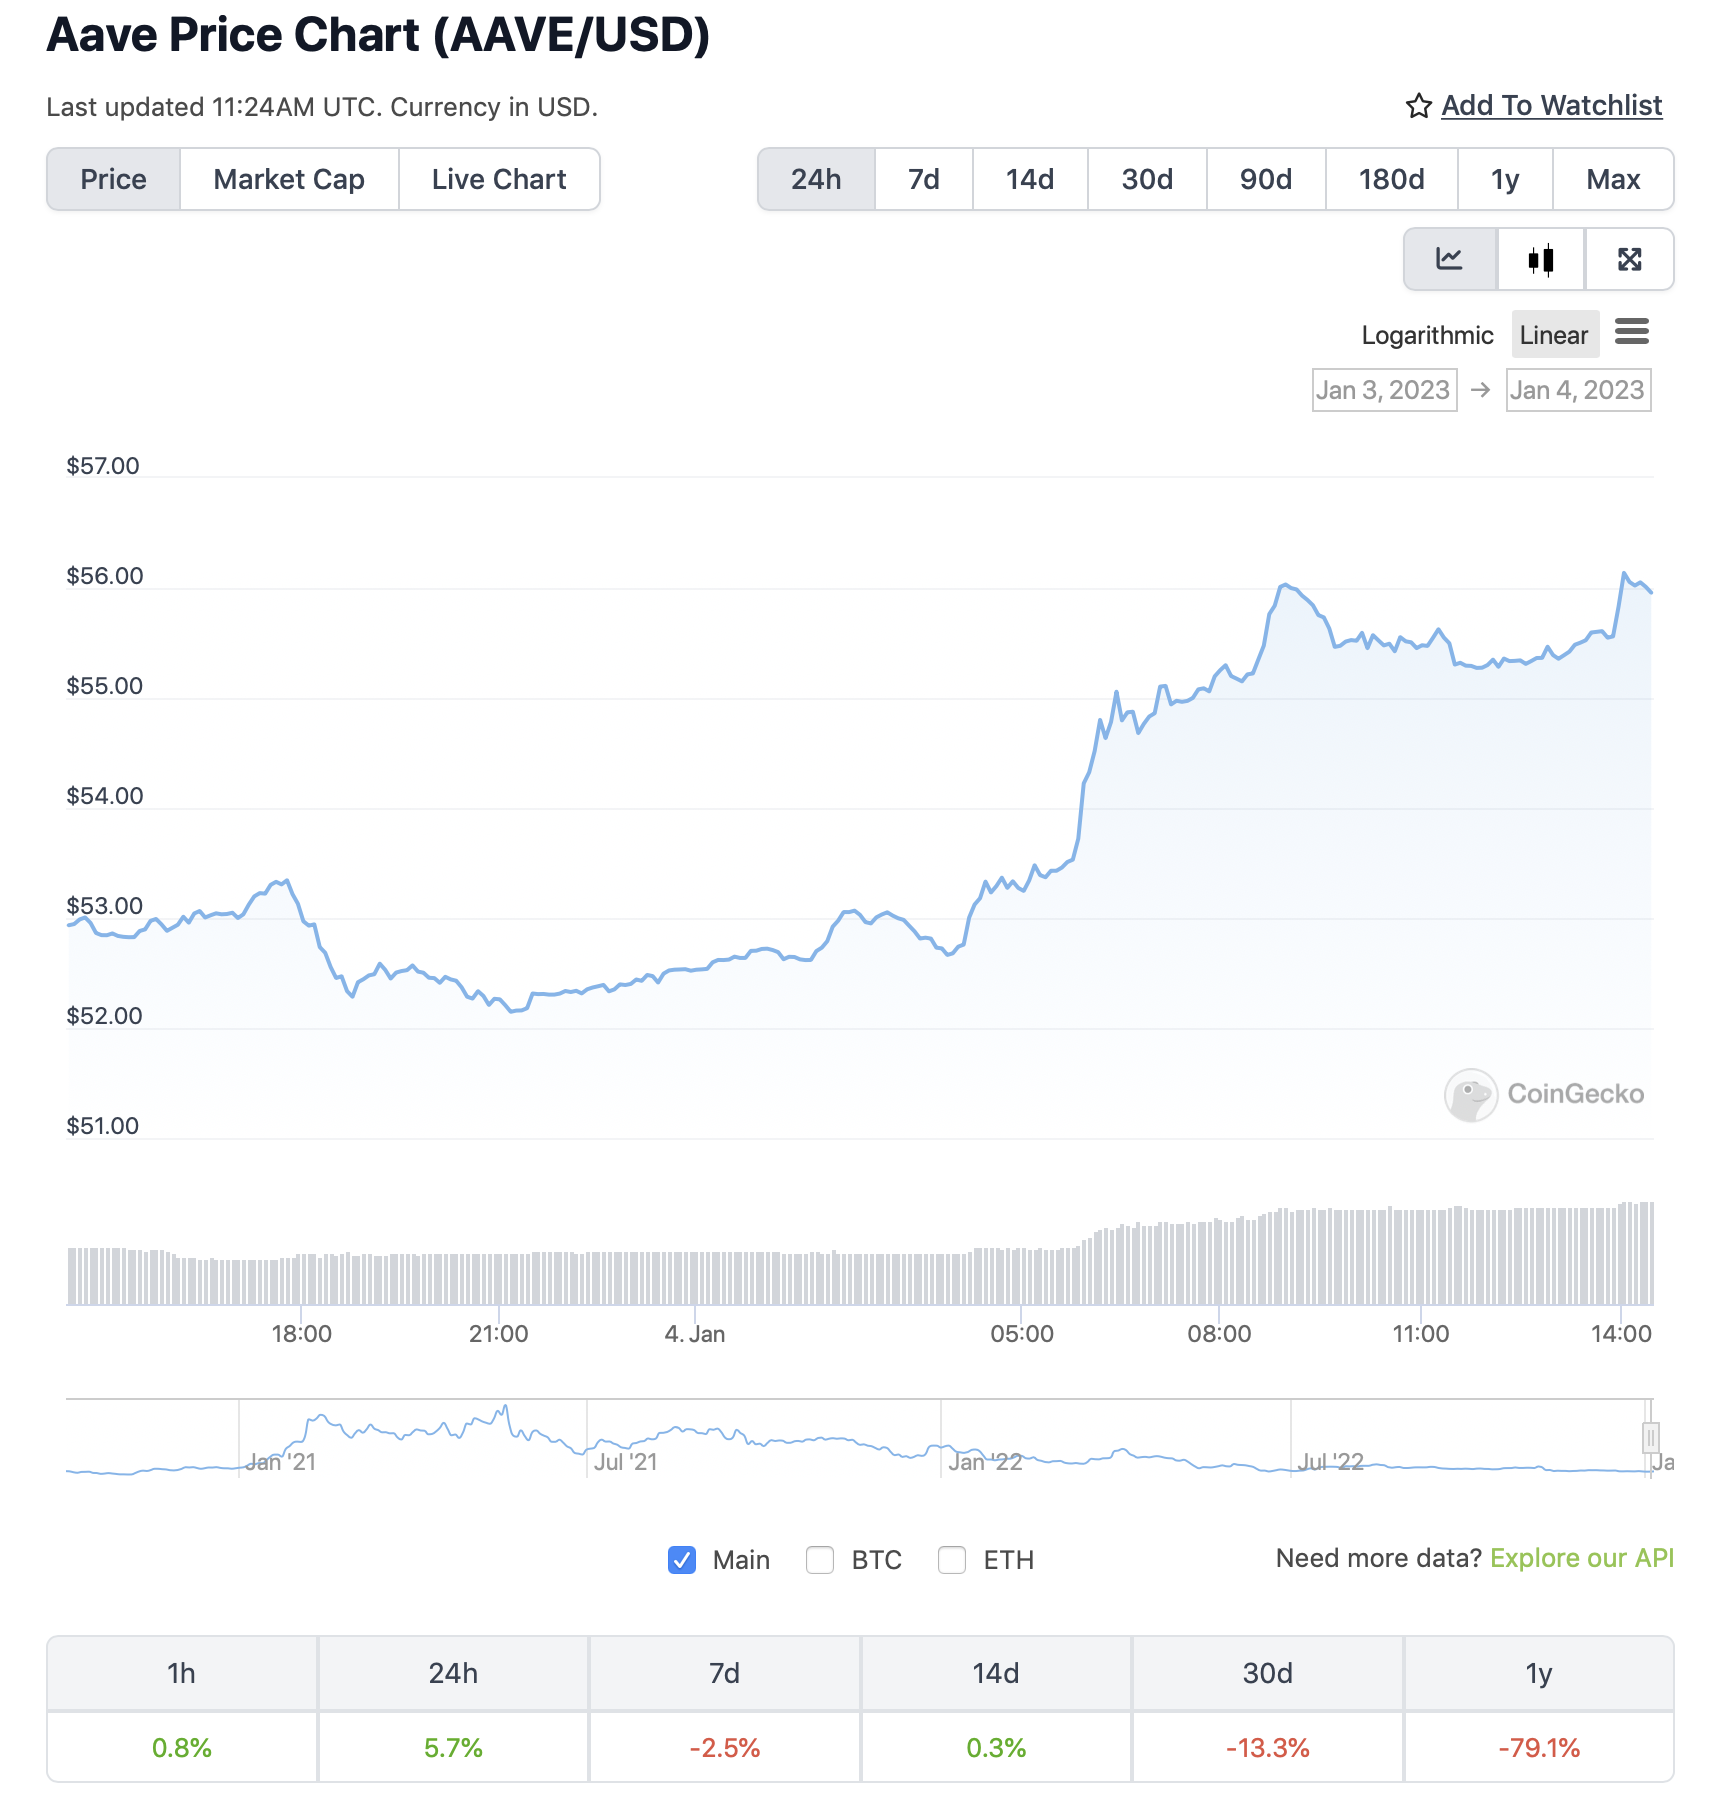The height and width of the screenshot is (1816, 1718).
Task: Open the Jan 4, 2023 end date field
Action: [x=1577, y=390]
